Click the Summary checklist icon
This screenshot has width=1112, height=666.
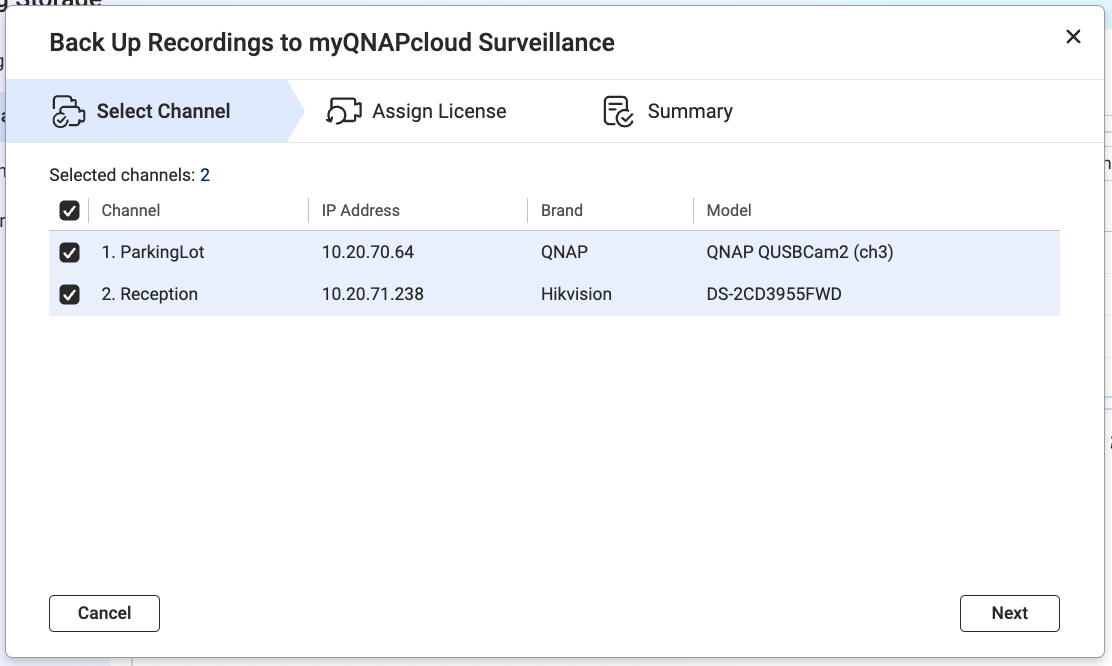point(618,111)
